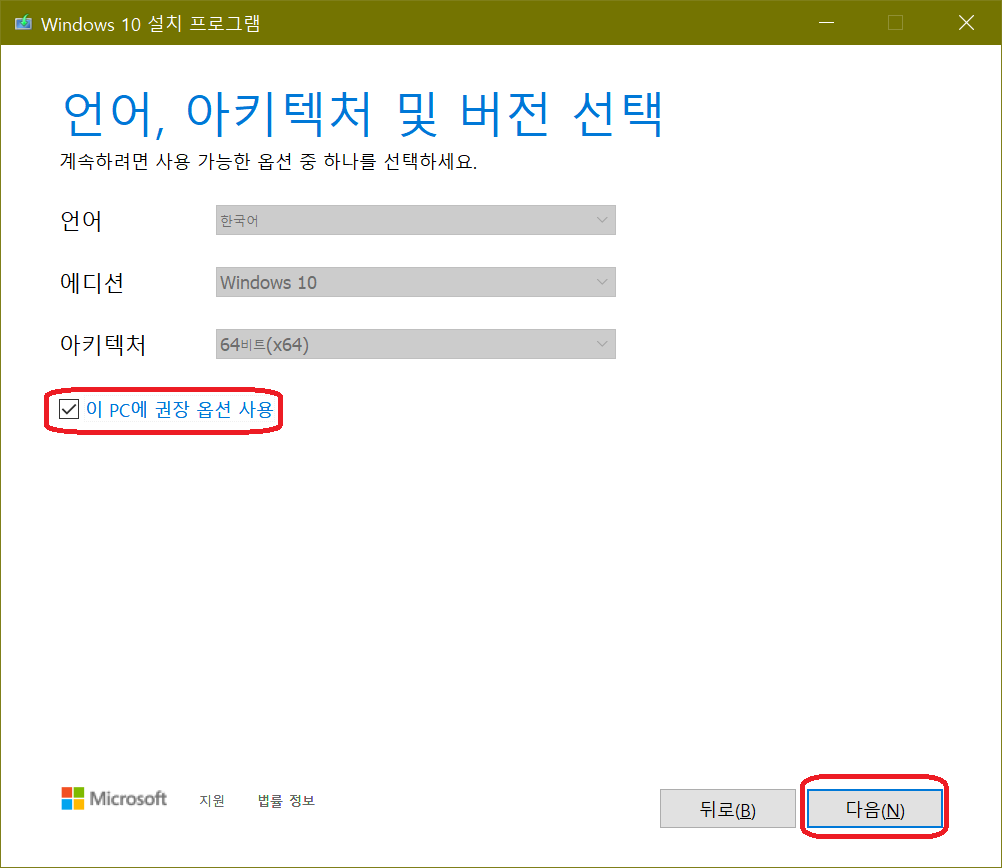Open the 아키텍처 dropdown showing 64비트(x64)

click(415, 344)
